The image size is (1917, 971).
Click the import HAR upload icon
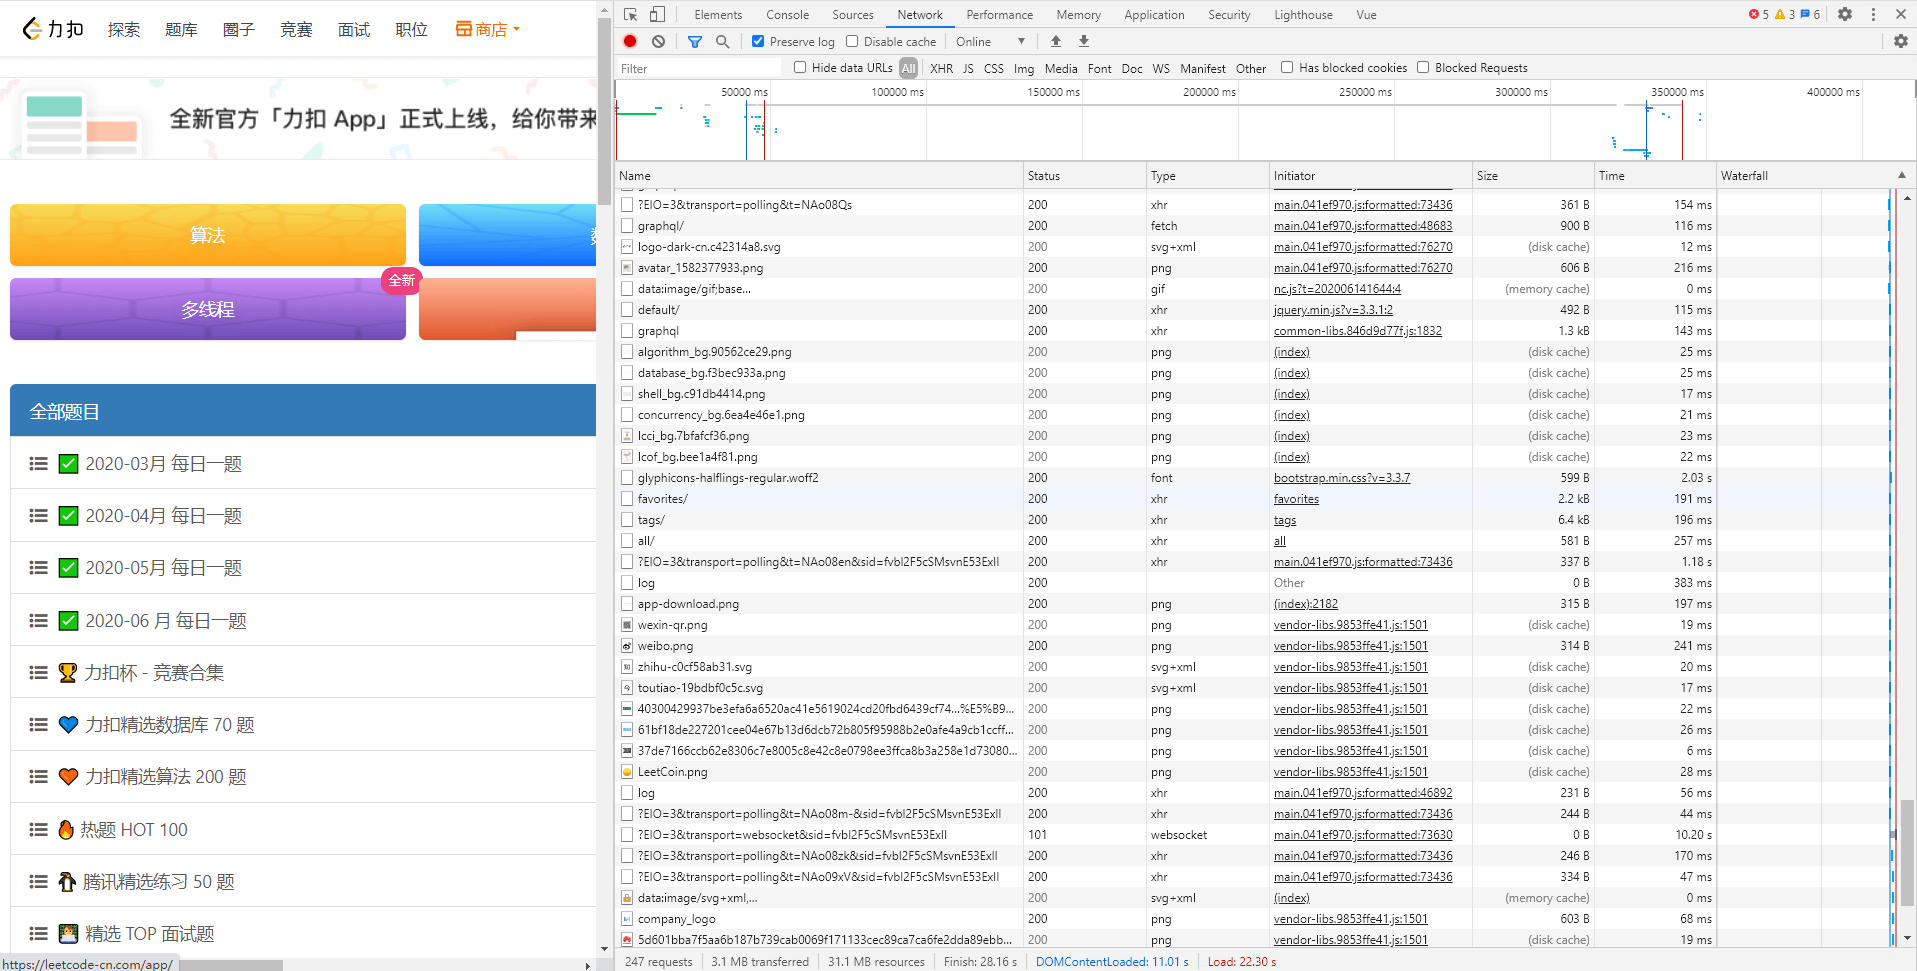[x=1056, y=41]
